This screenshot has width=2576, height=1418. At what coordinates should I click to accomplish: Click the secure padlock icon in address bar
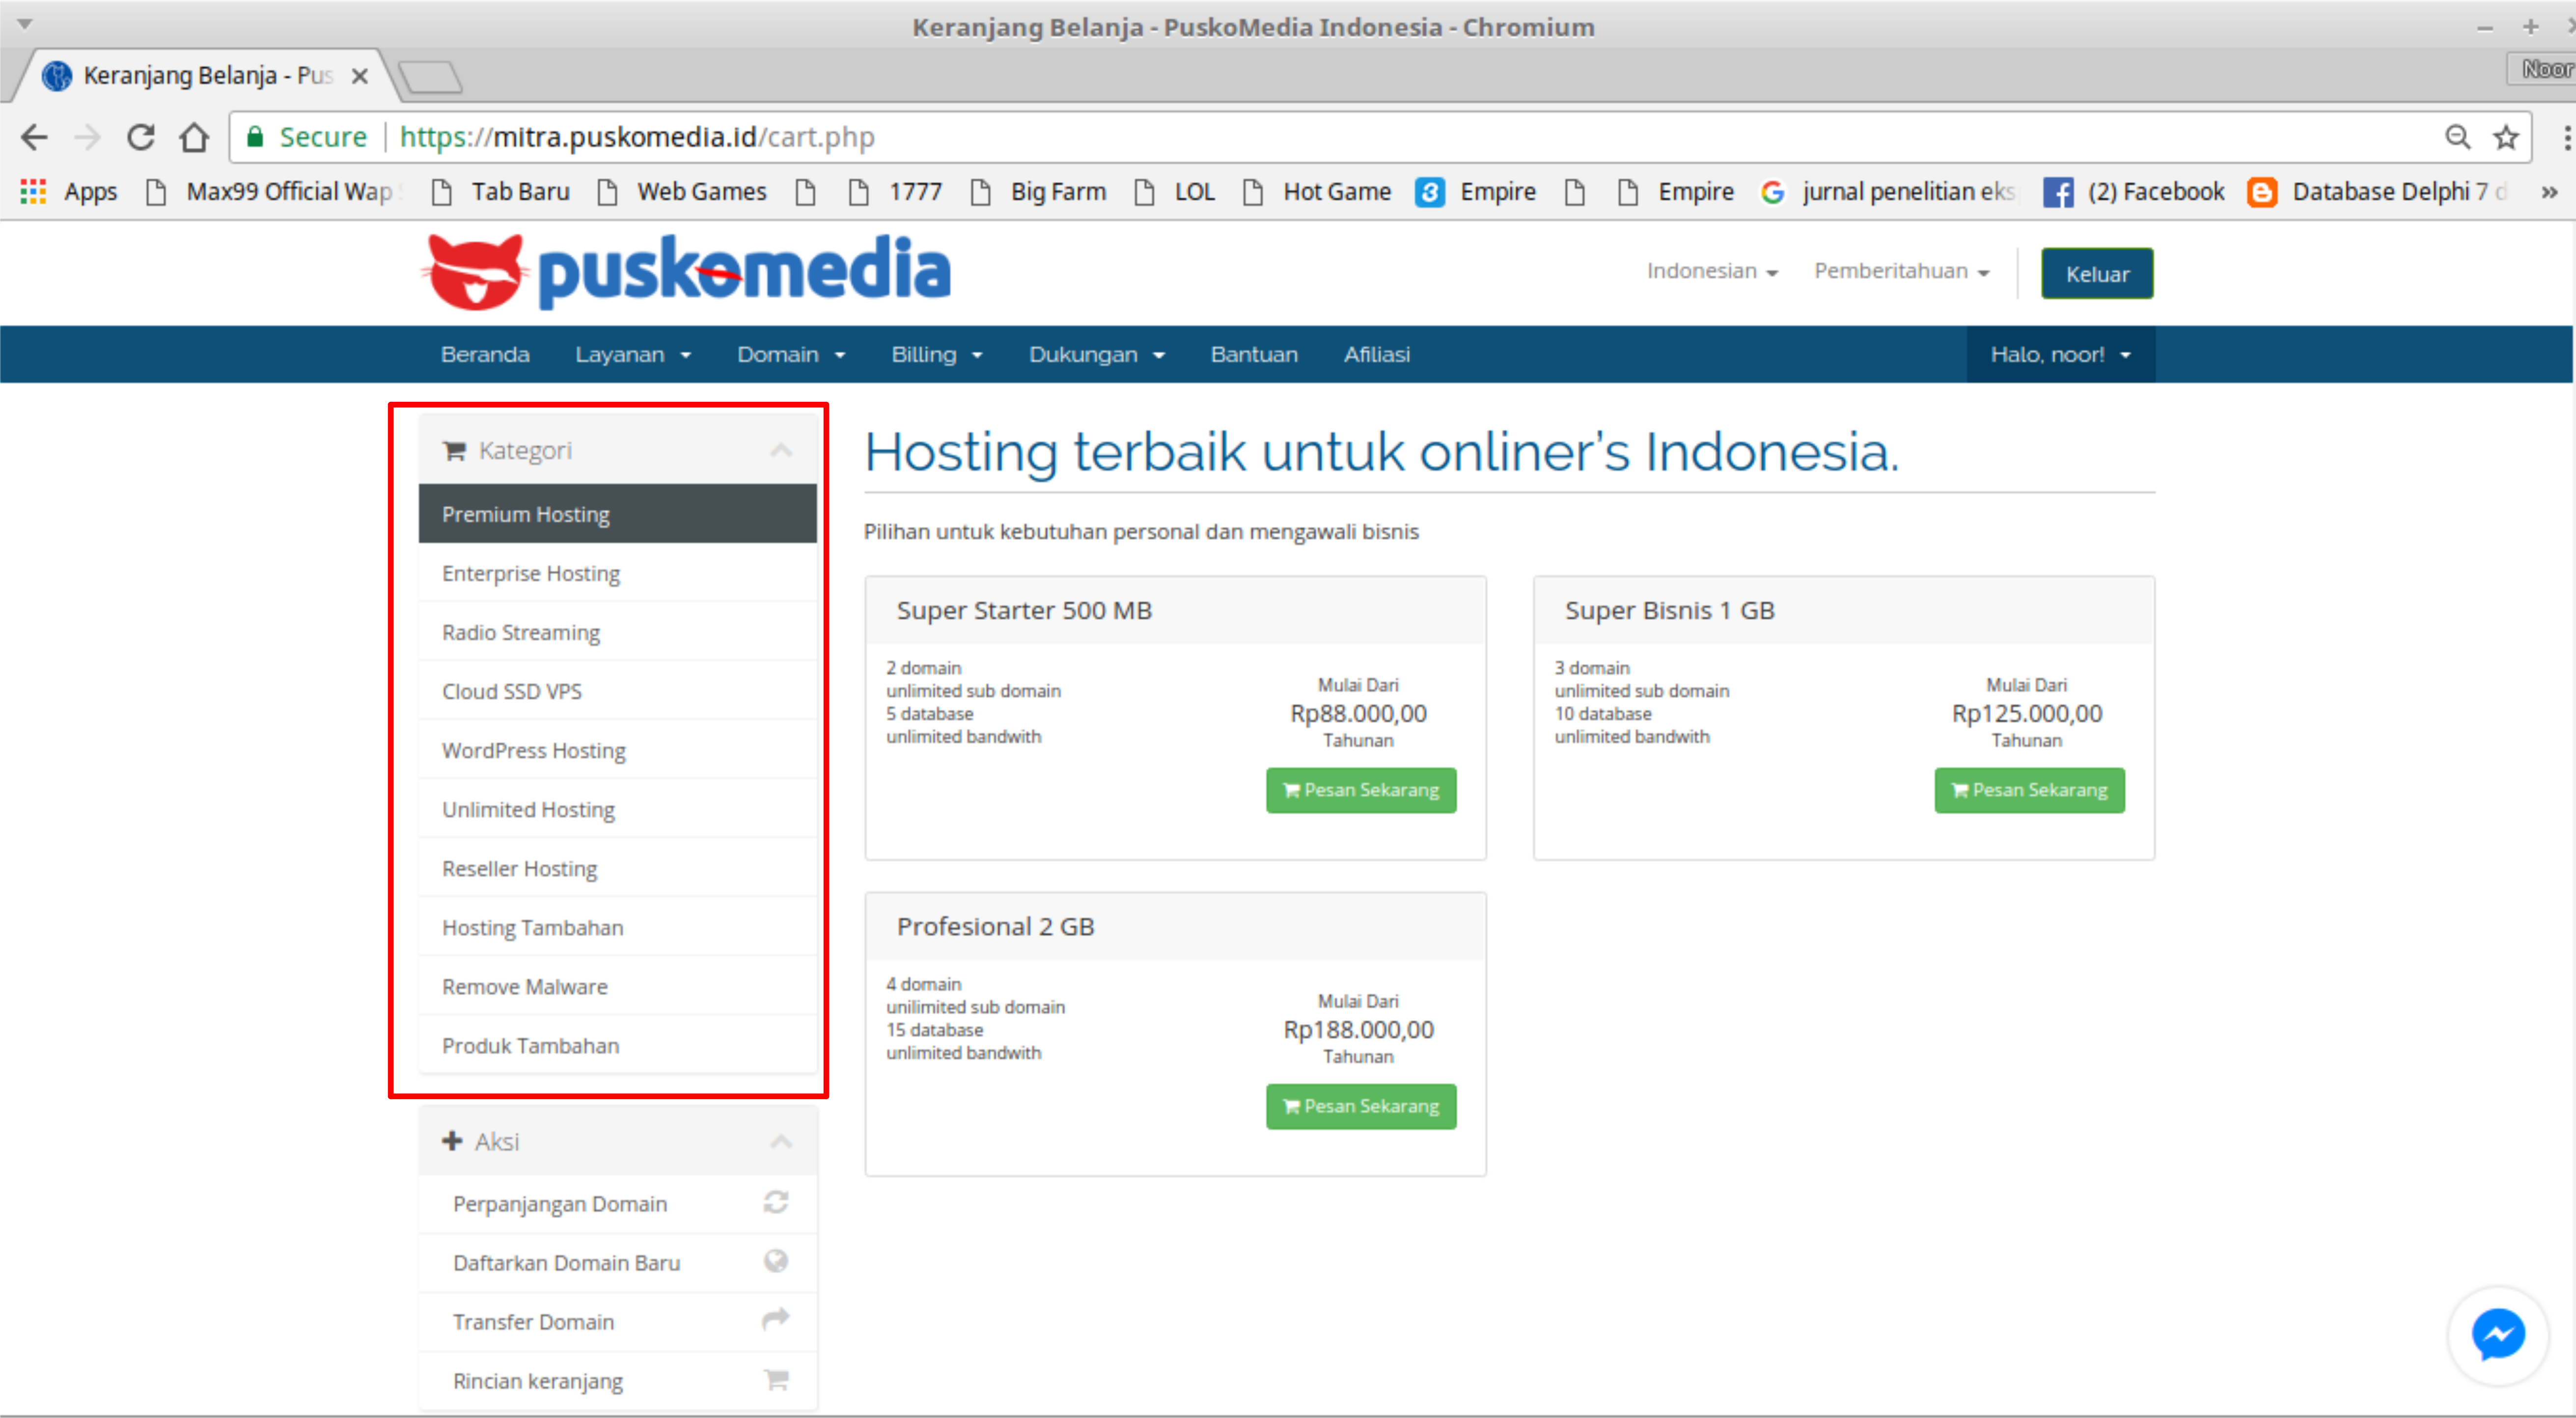coord(255,137)
